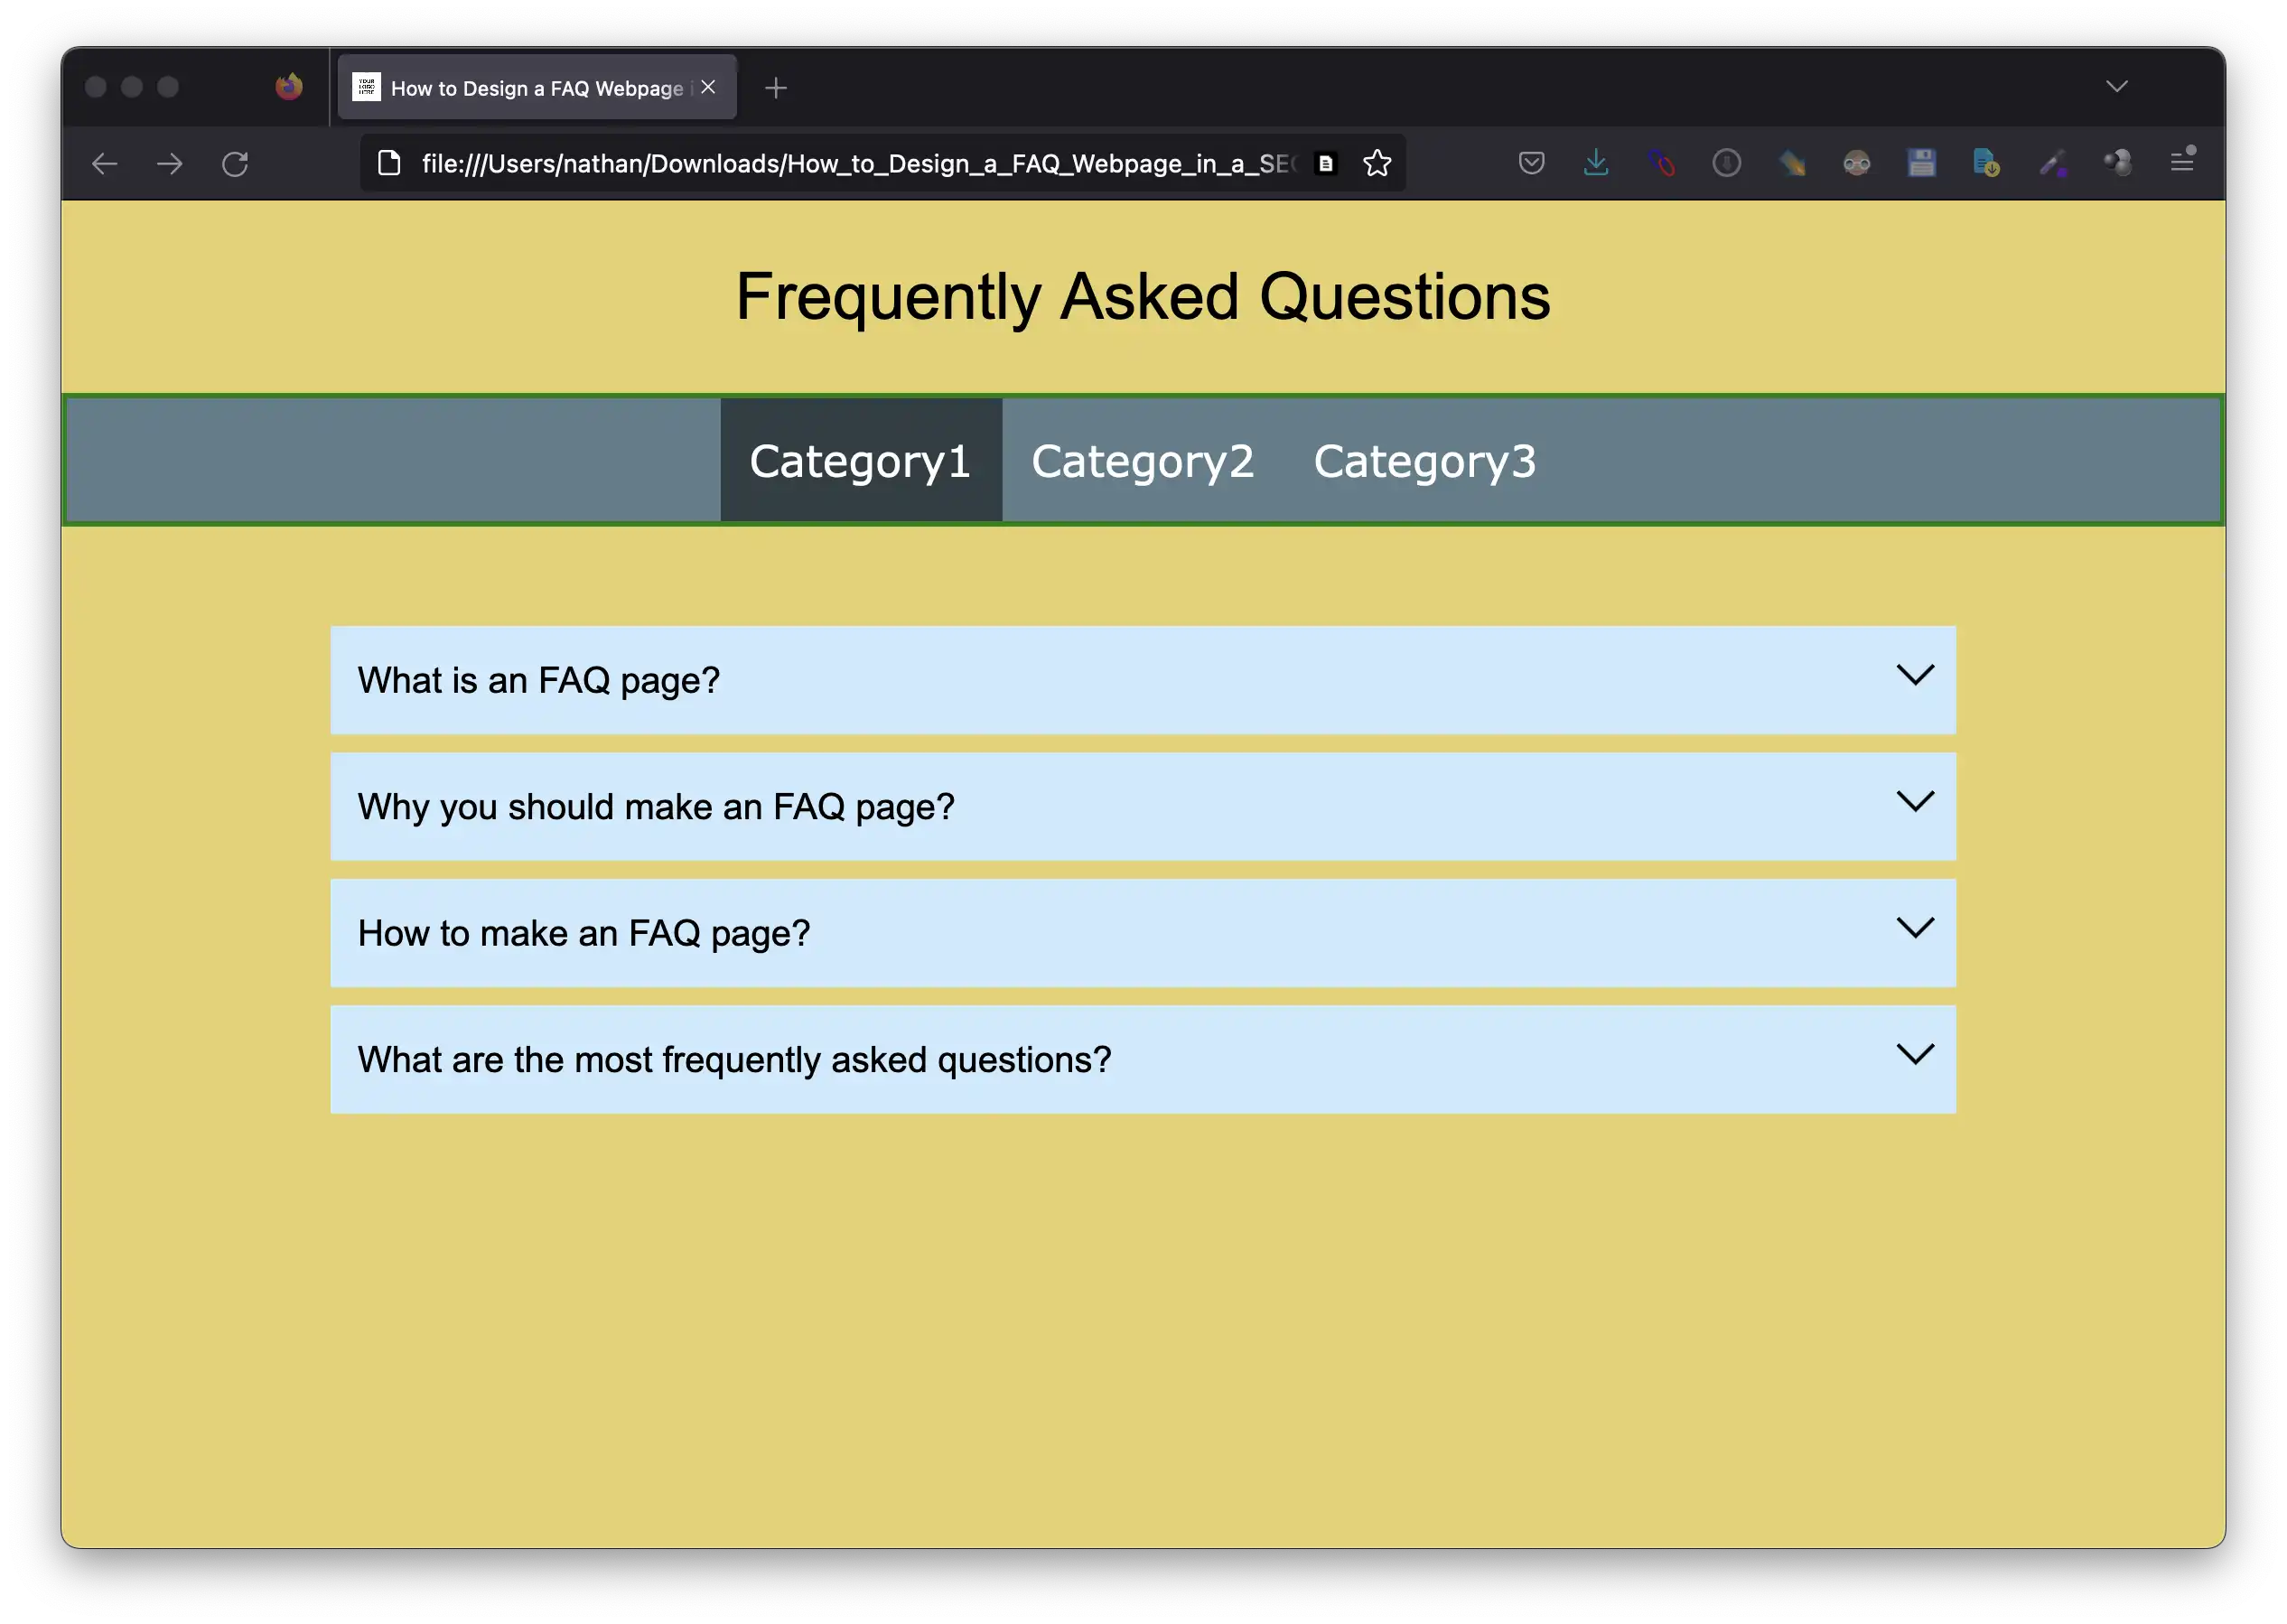This screenshot has width=2287, height=1624.
Task: Open the Downloads panel
Action: tap(1596, 162)
